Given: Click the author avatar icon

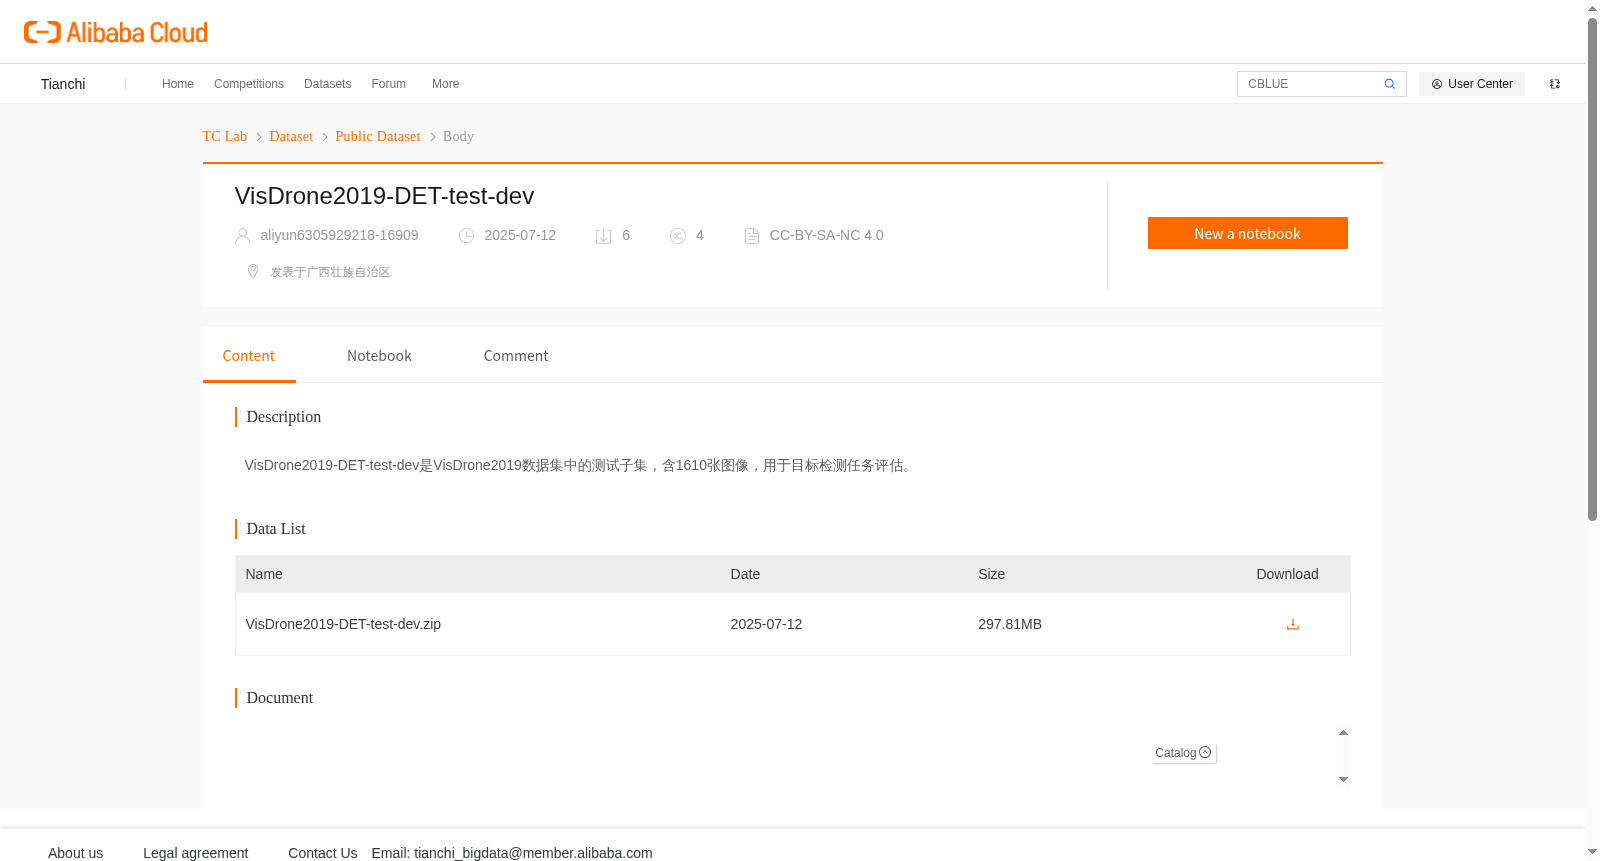Looking at the screenshot, I should 243,236.
